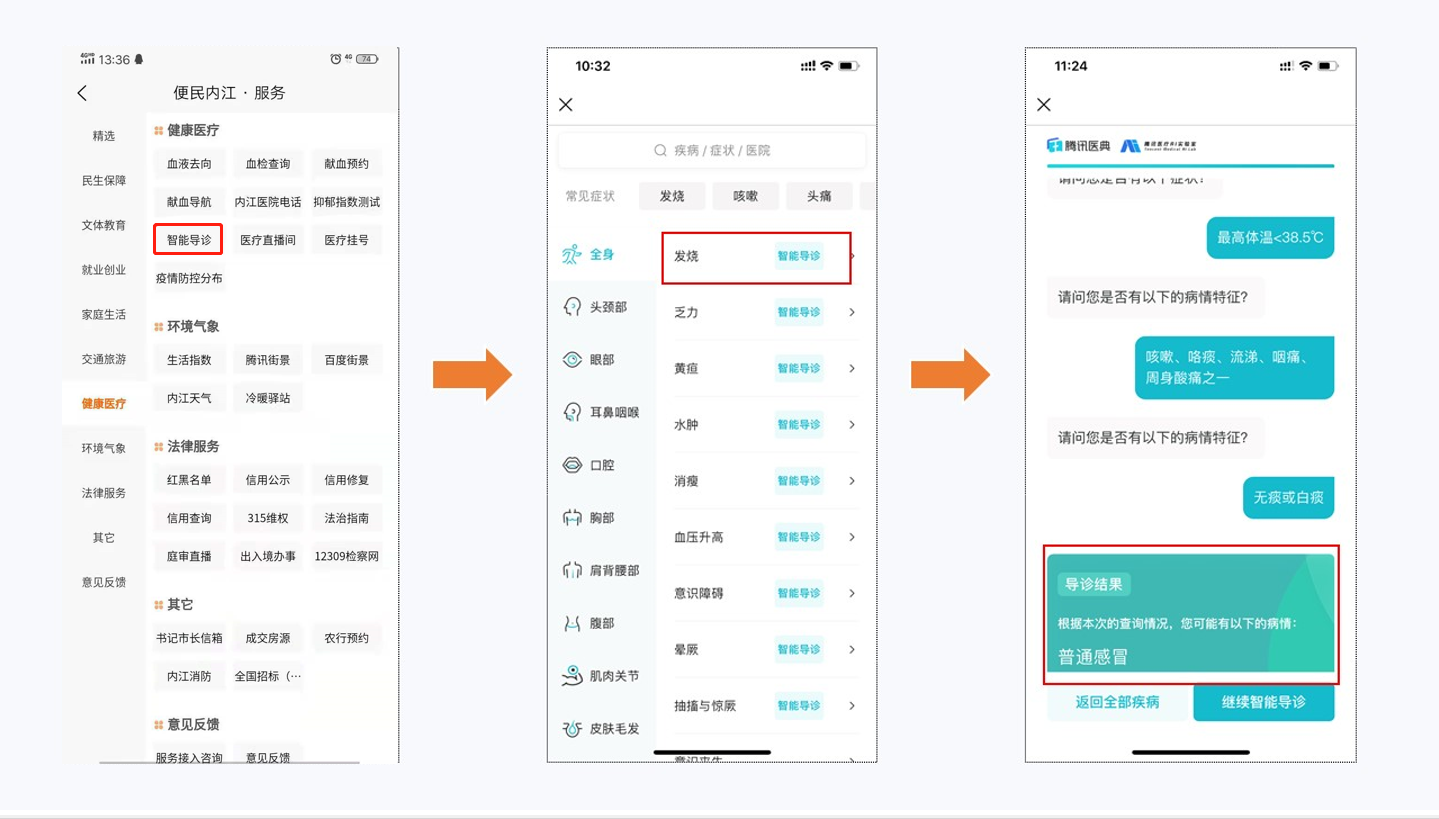This screenshot has height=819, width=1439.
Task: Open 献血预约 service
Action: 347,164
